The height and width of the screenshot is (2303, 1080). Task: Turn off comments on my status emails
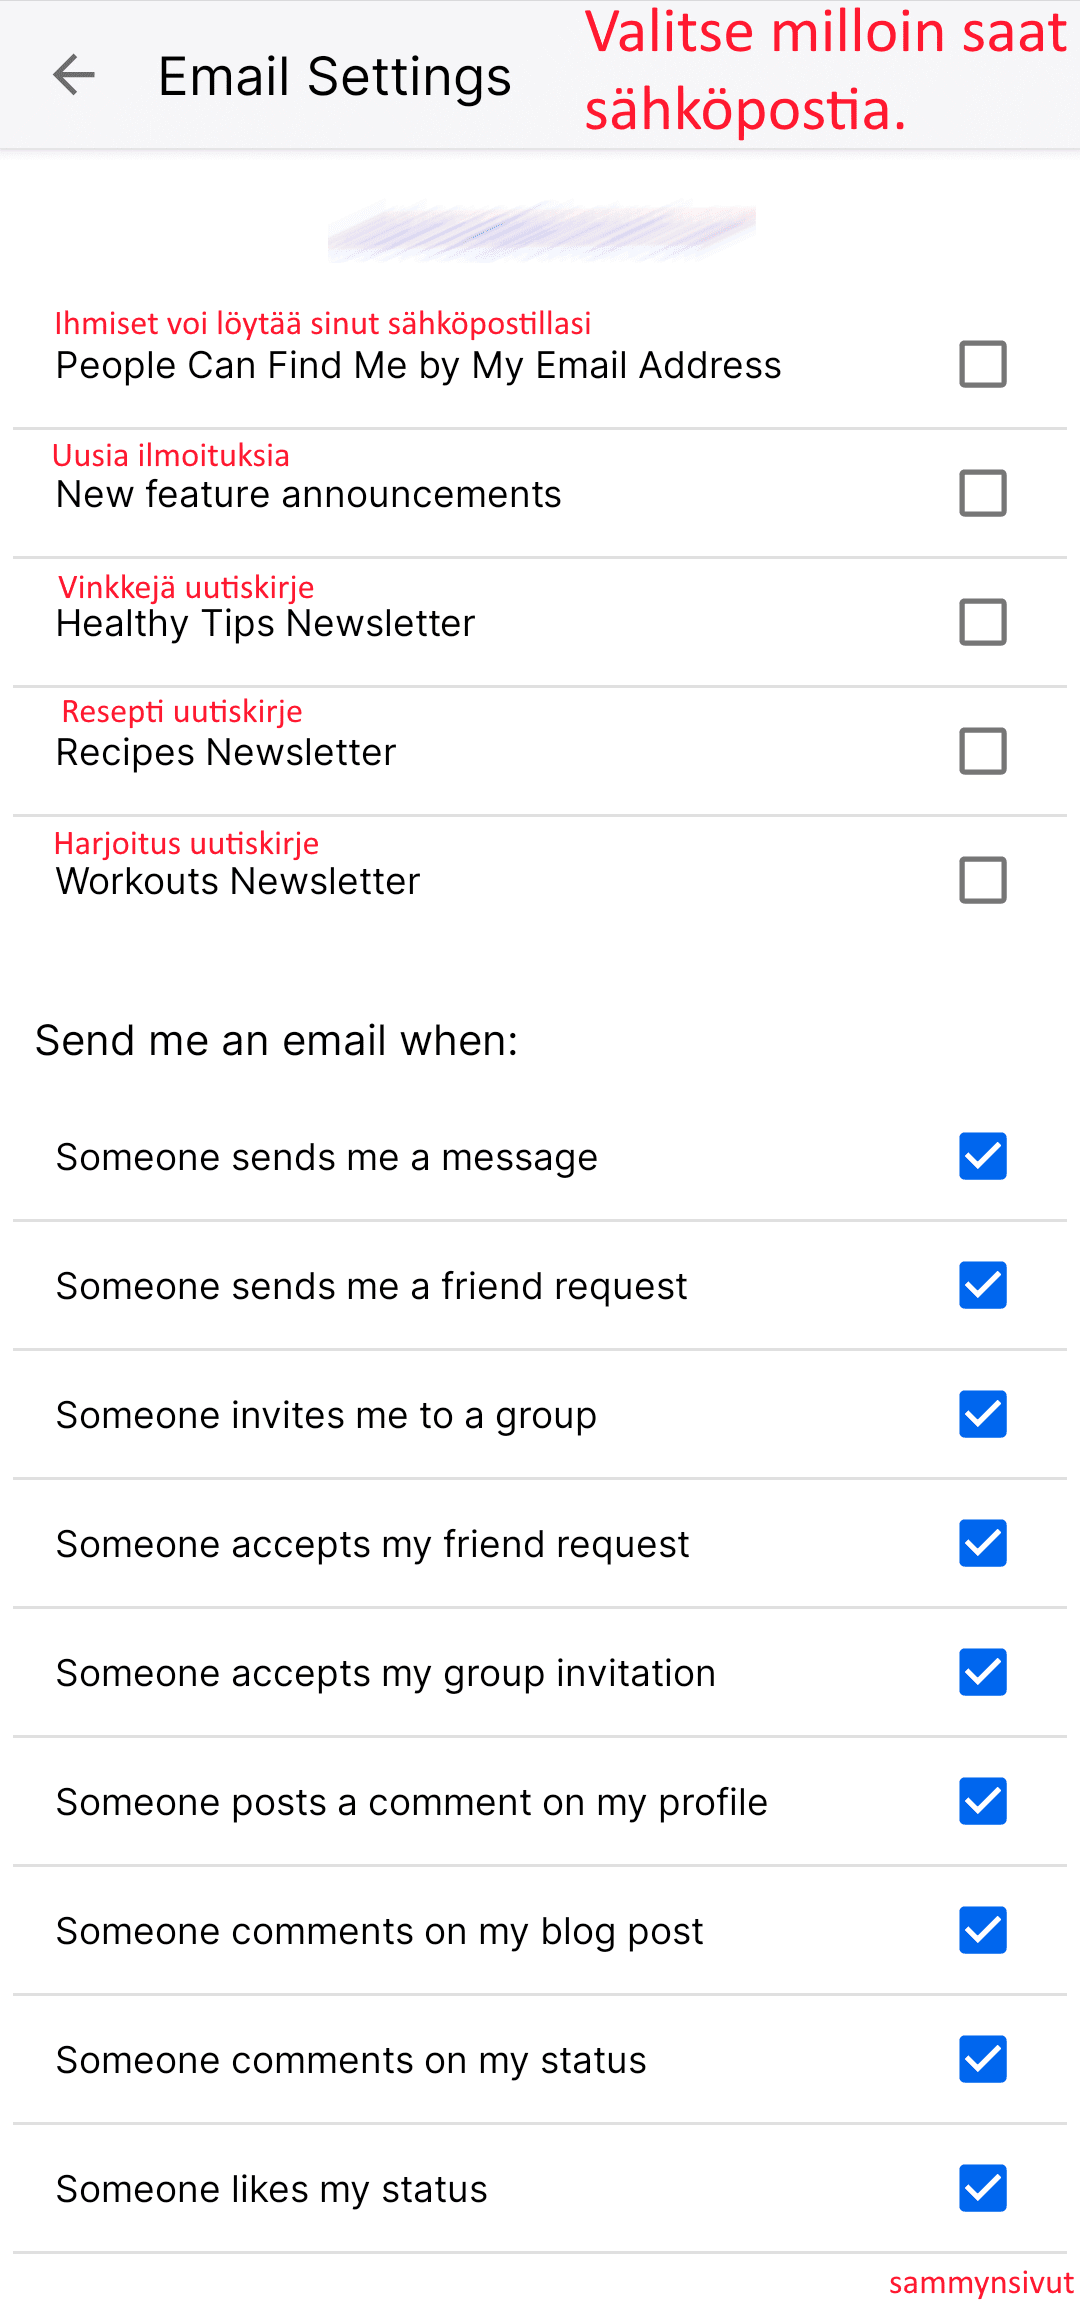tap(982, 2059)
